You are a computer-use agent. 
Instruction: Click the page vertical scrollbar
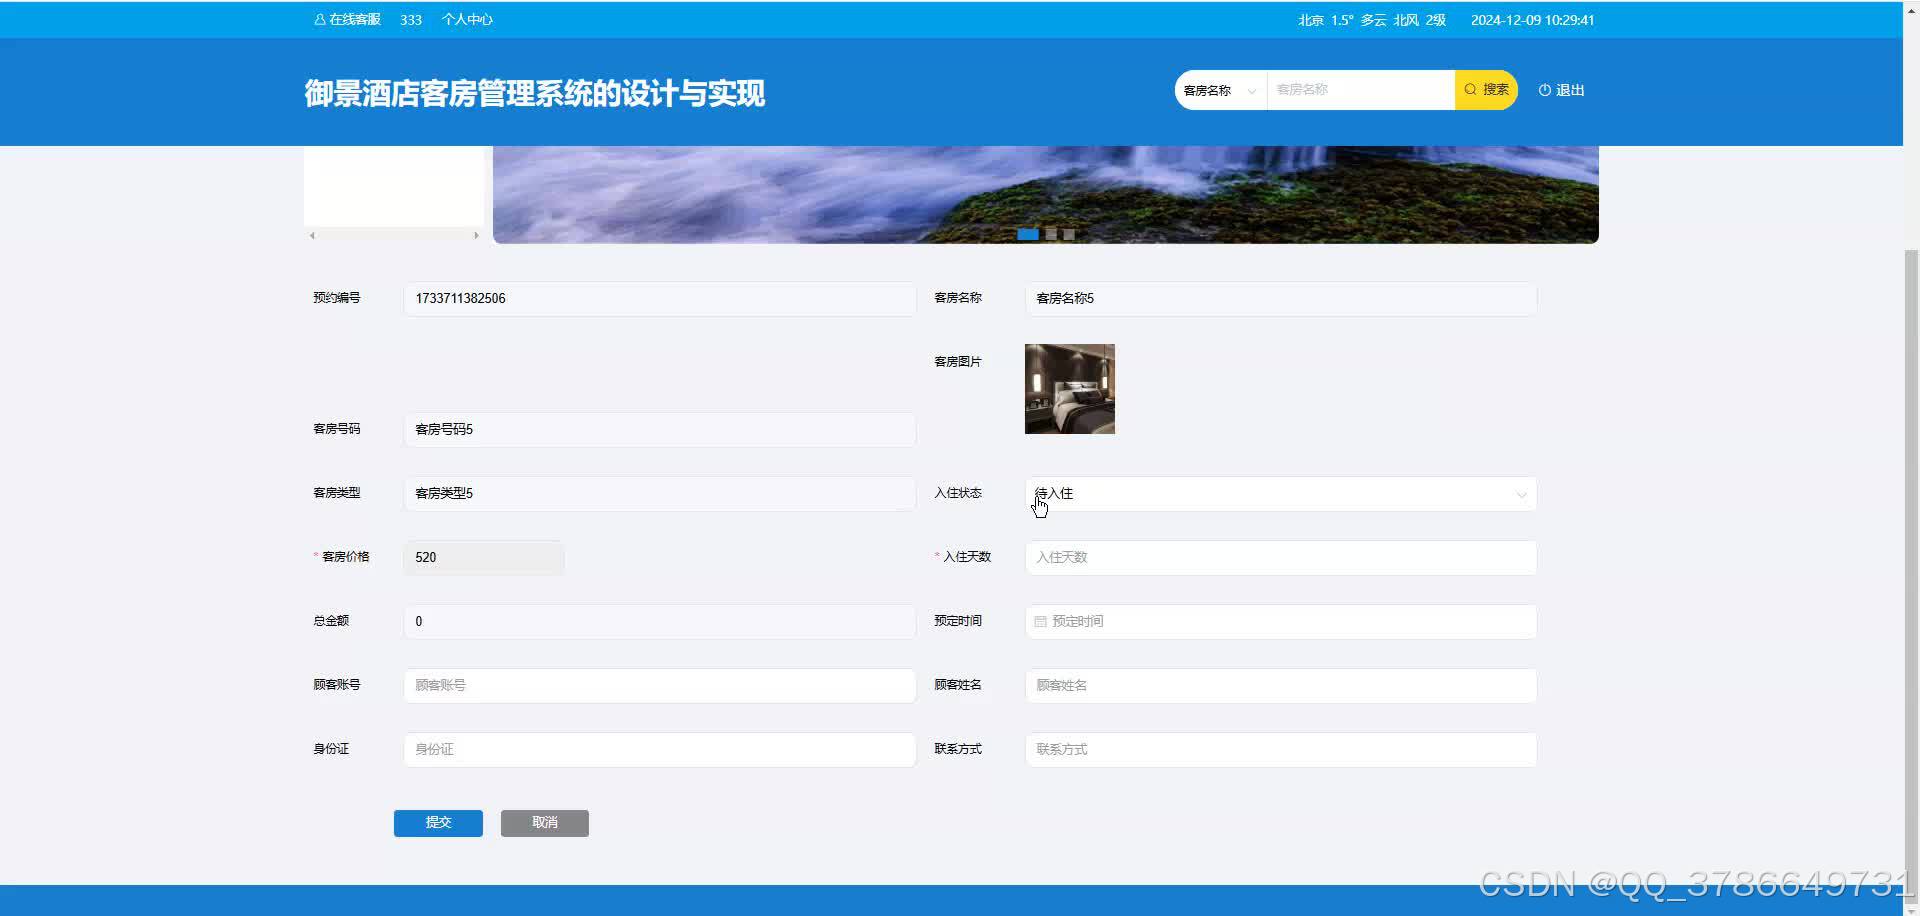point(1911,500)
